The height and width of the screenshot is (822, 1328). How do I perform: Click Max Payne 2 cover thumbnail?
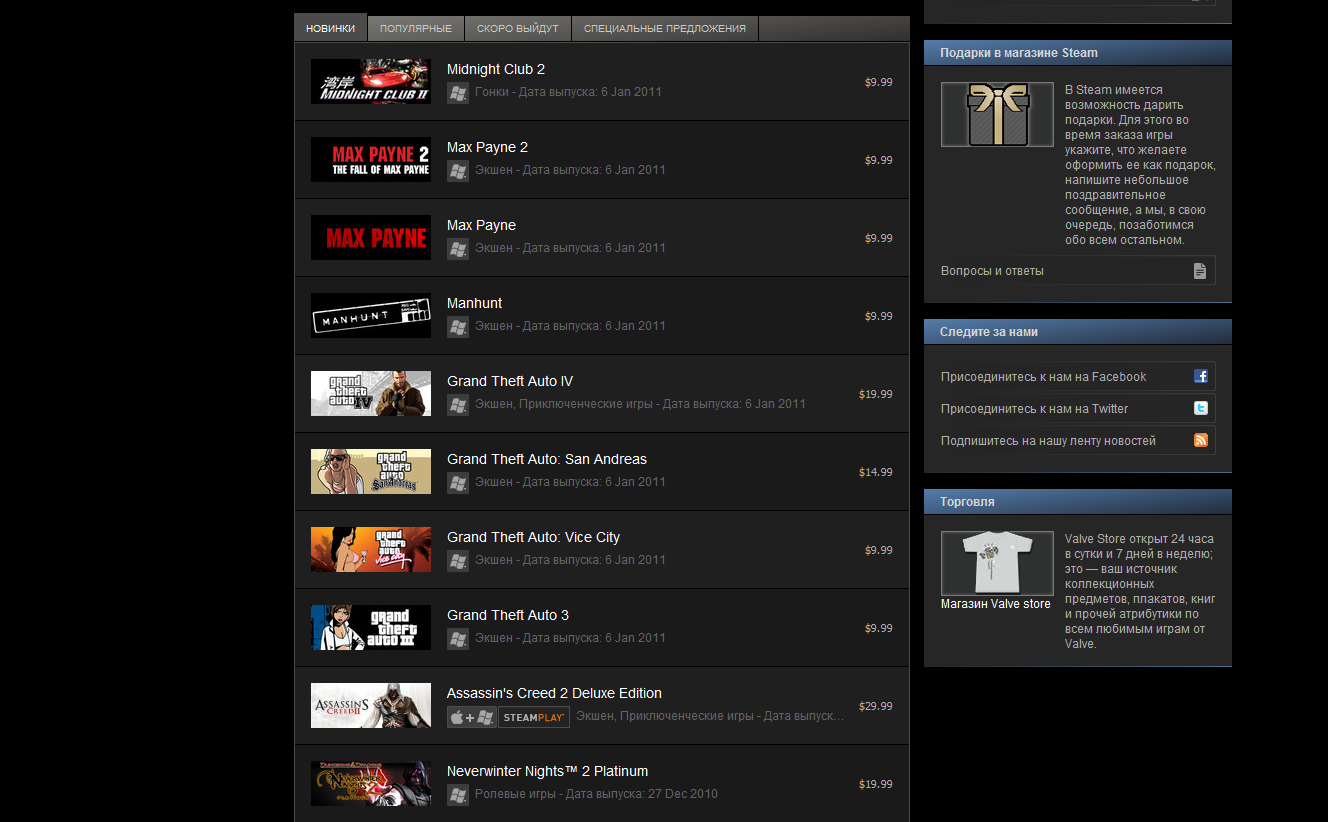(x=371, y=160)
